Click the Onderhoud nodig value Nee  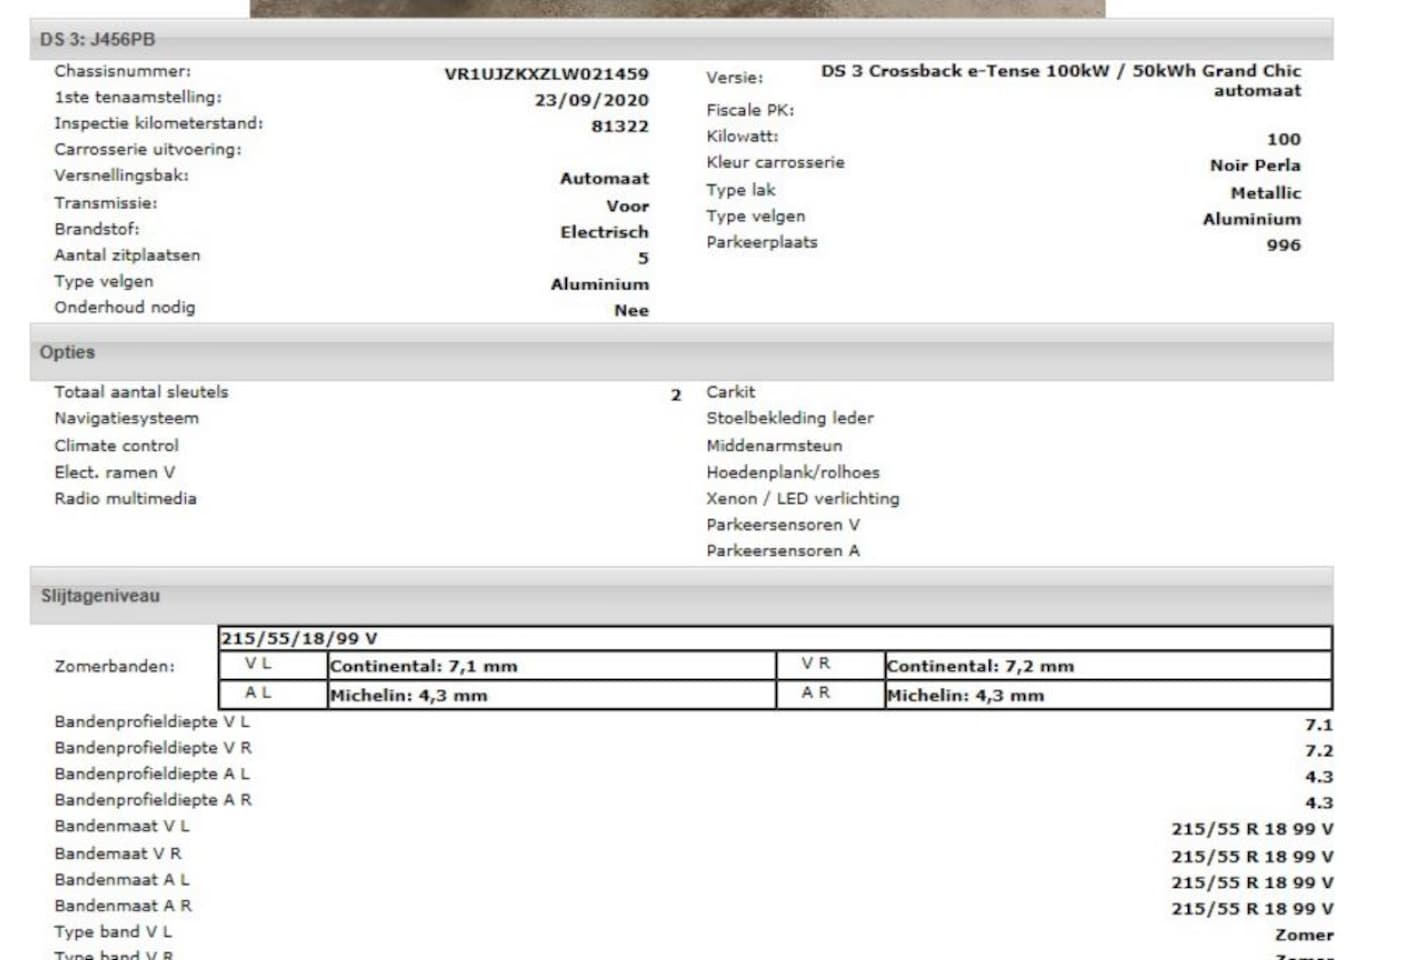(631, 311)
